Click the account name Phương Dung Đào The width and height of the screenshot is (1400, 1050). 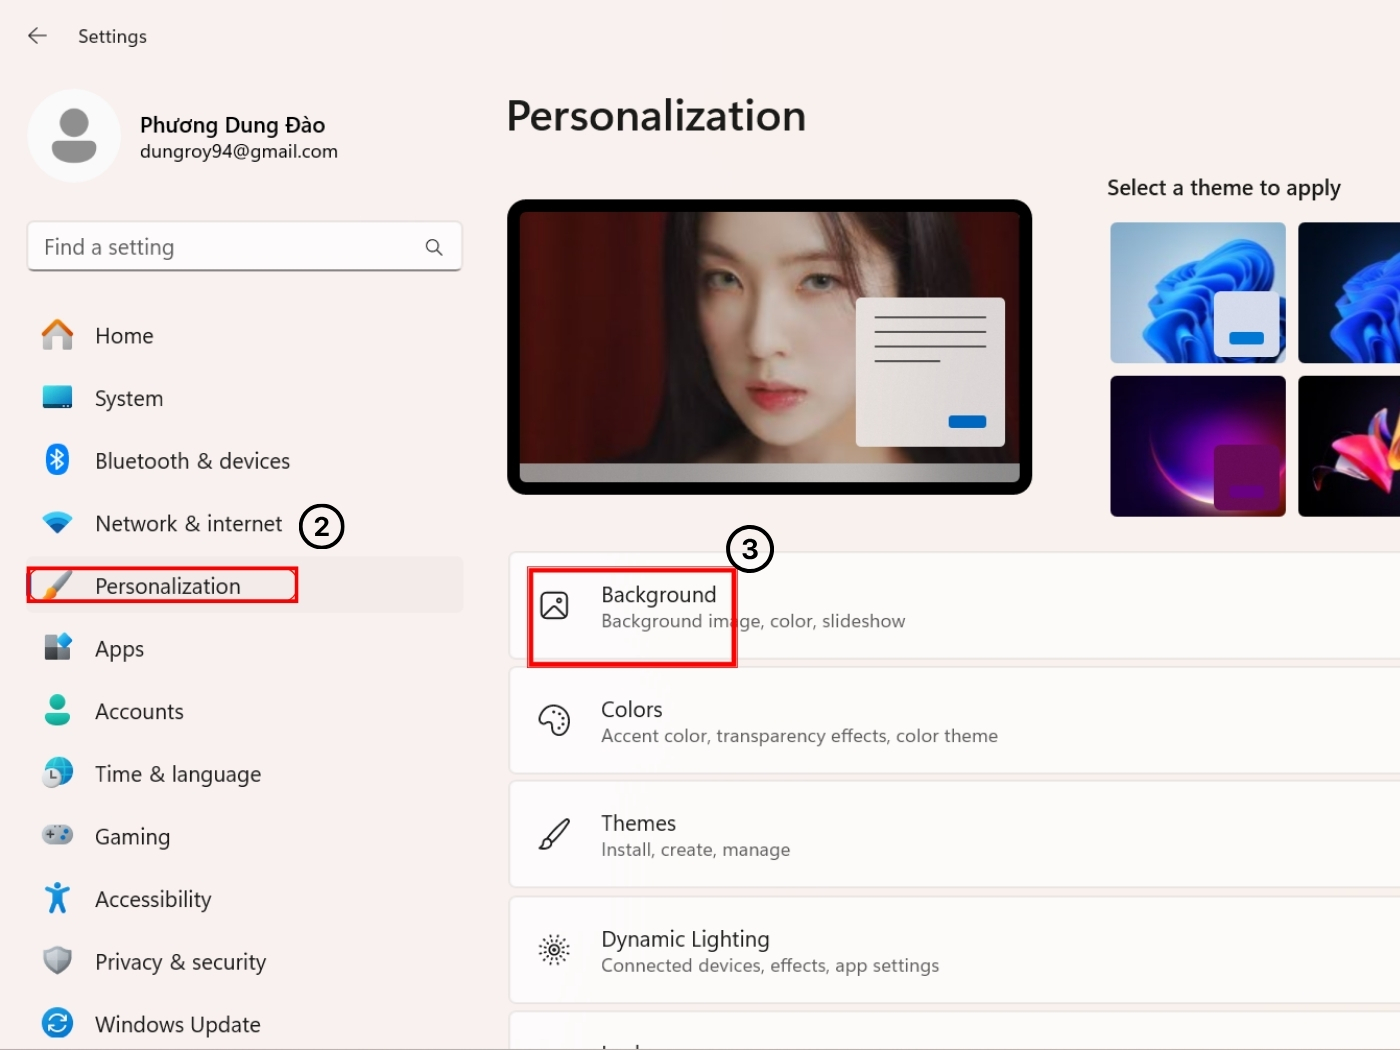(x=232, y=125)
